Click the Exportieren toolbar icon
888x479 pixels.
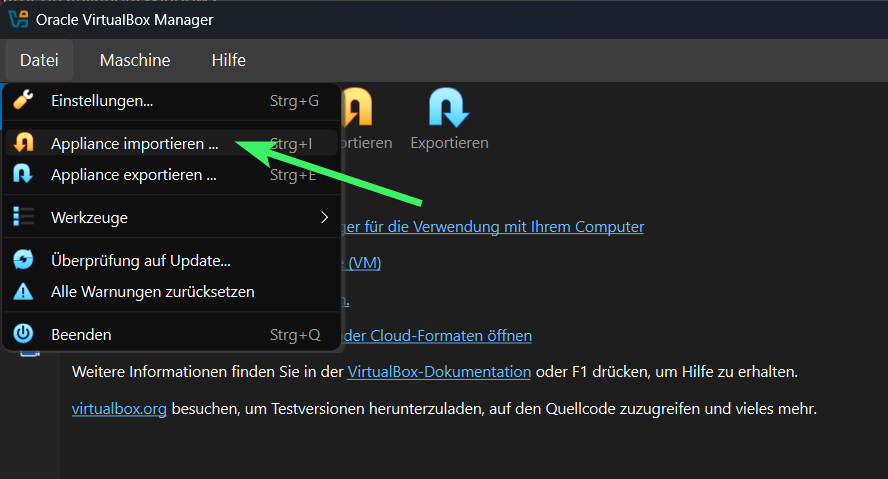pyautogui.click(x=449, y=108)
